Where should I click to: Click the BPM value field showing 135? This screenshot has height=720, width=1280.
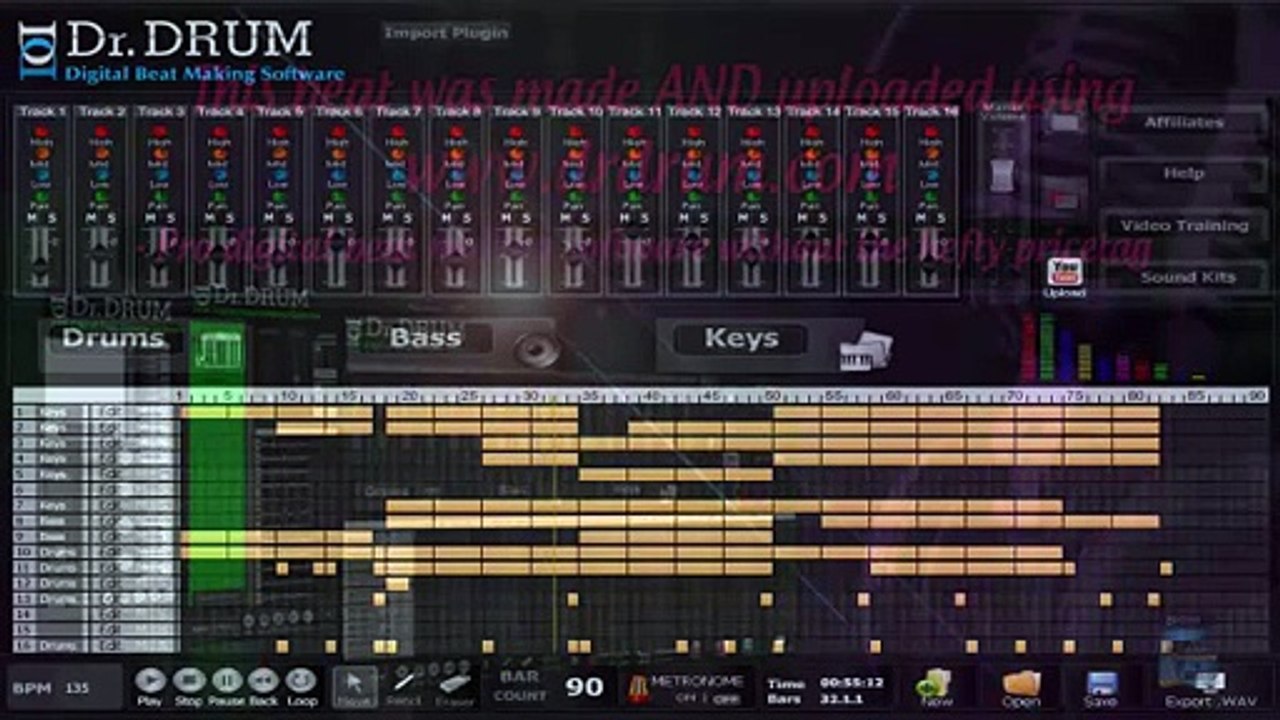(79, 687)
